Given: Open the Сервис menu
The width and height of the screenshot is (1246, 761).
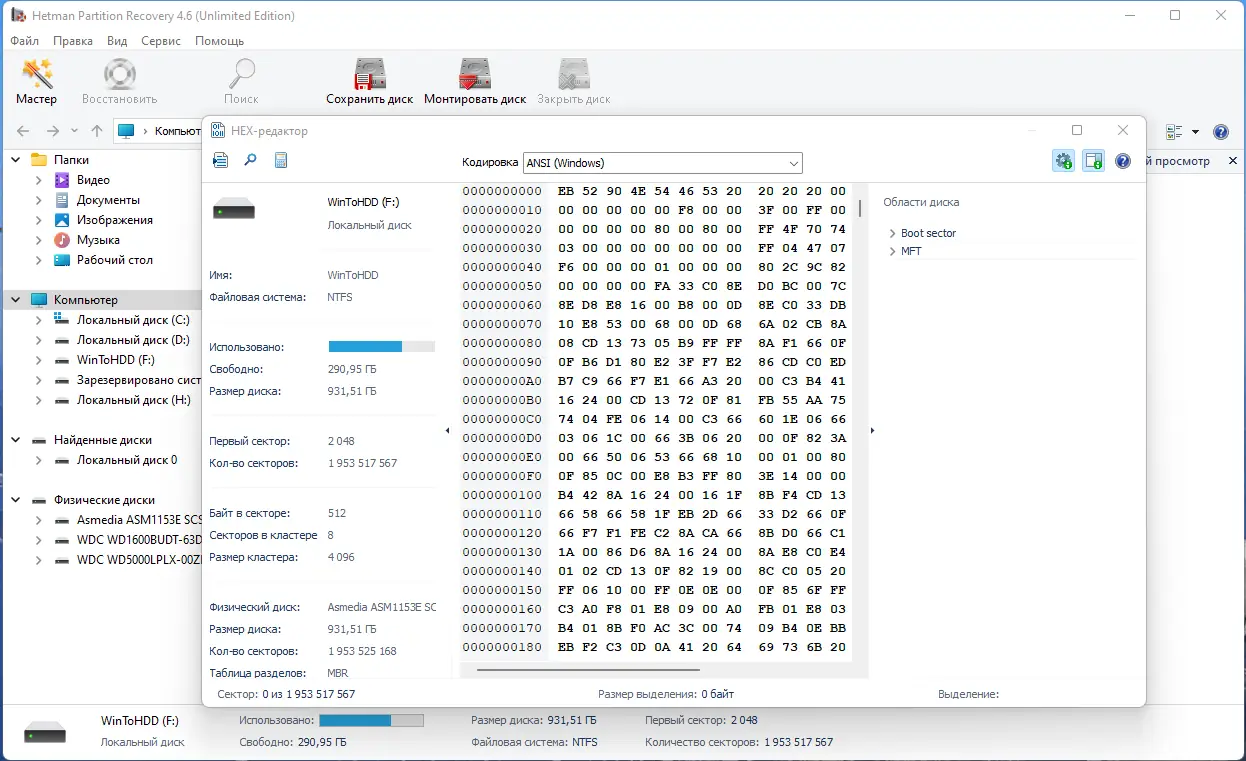Looking at the screenshot, I should 161,41.
